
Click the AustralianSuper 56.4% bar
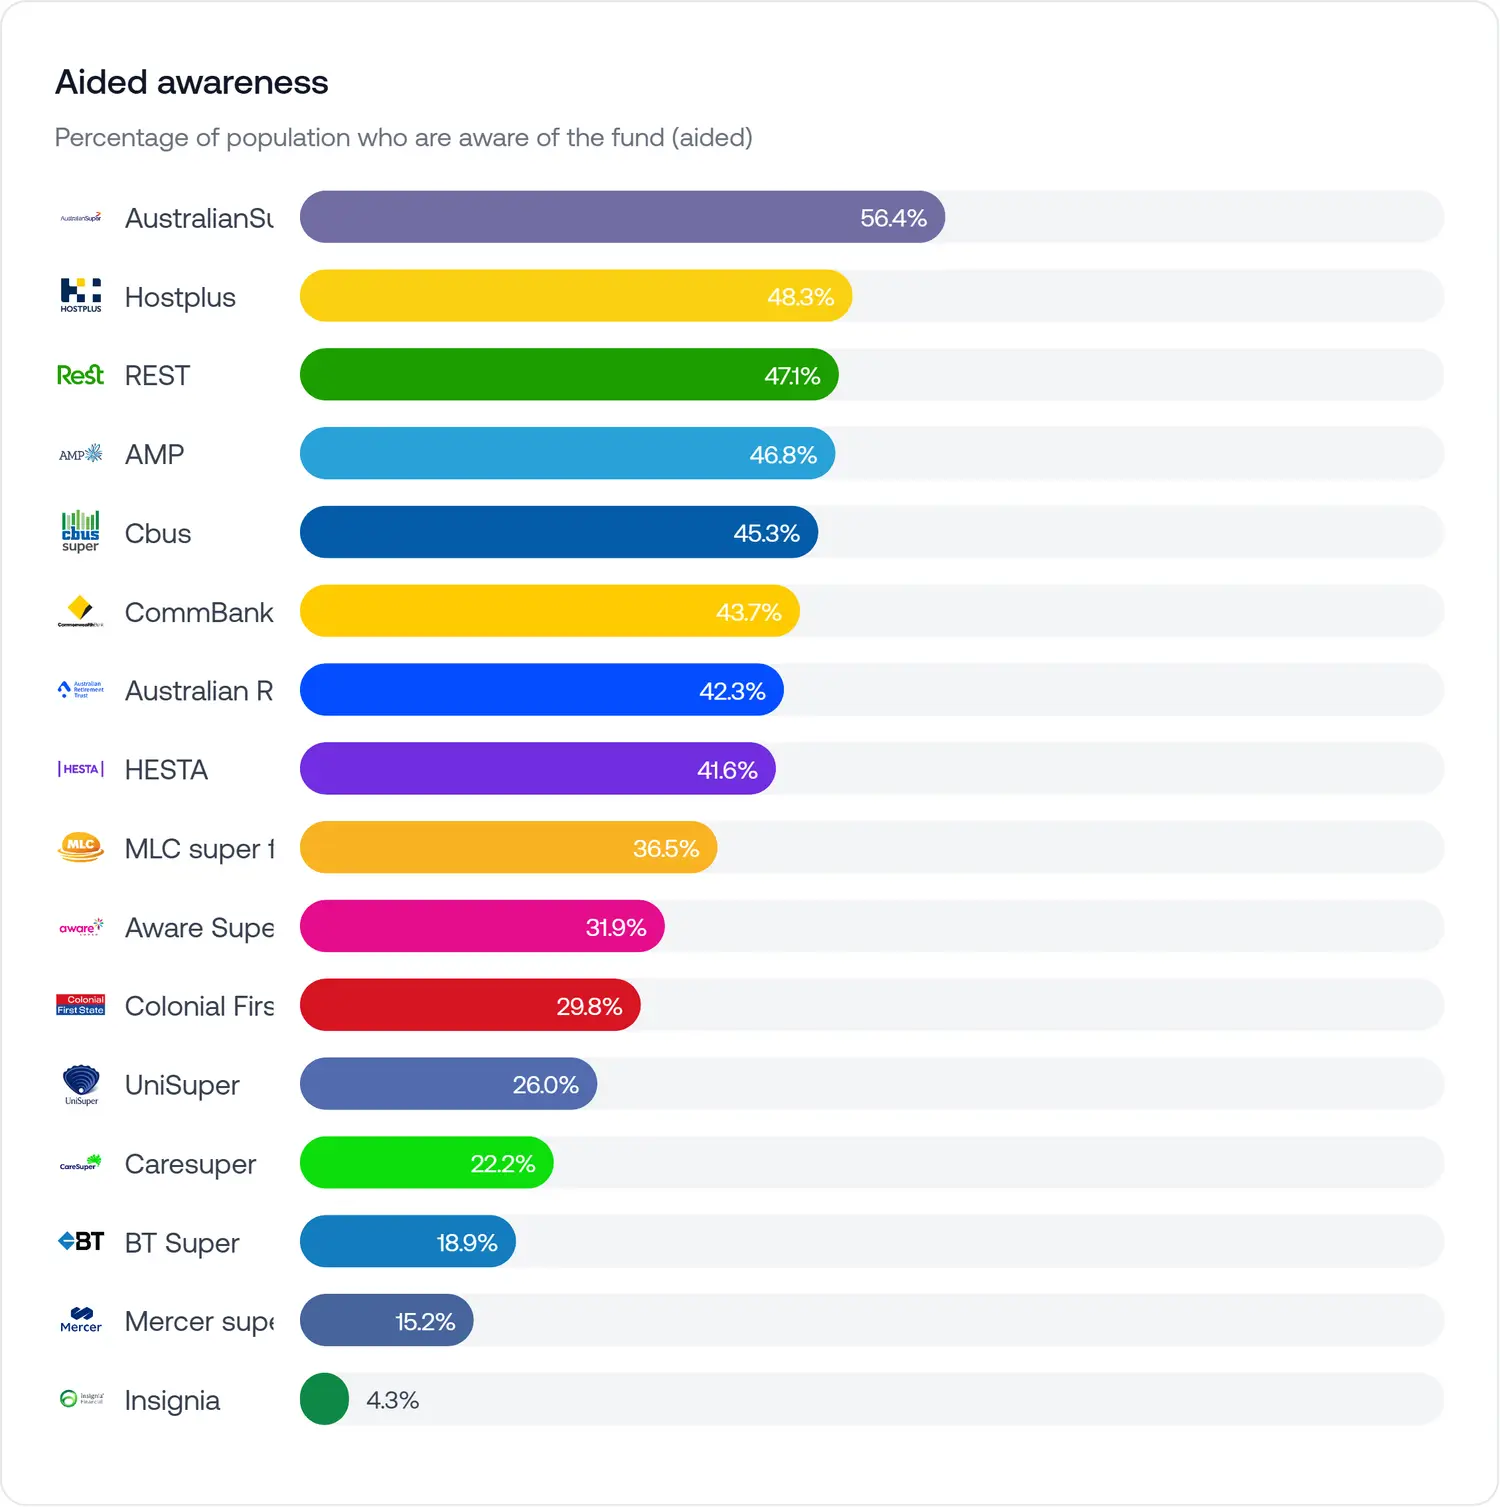point(622,218)
